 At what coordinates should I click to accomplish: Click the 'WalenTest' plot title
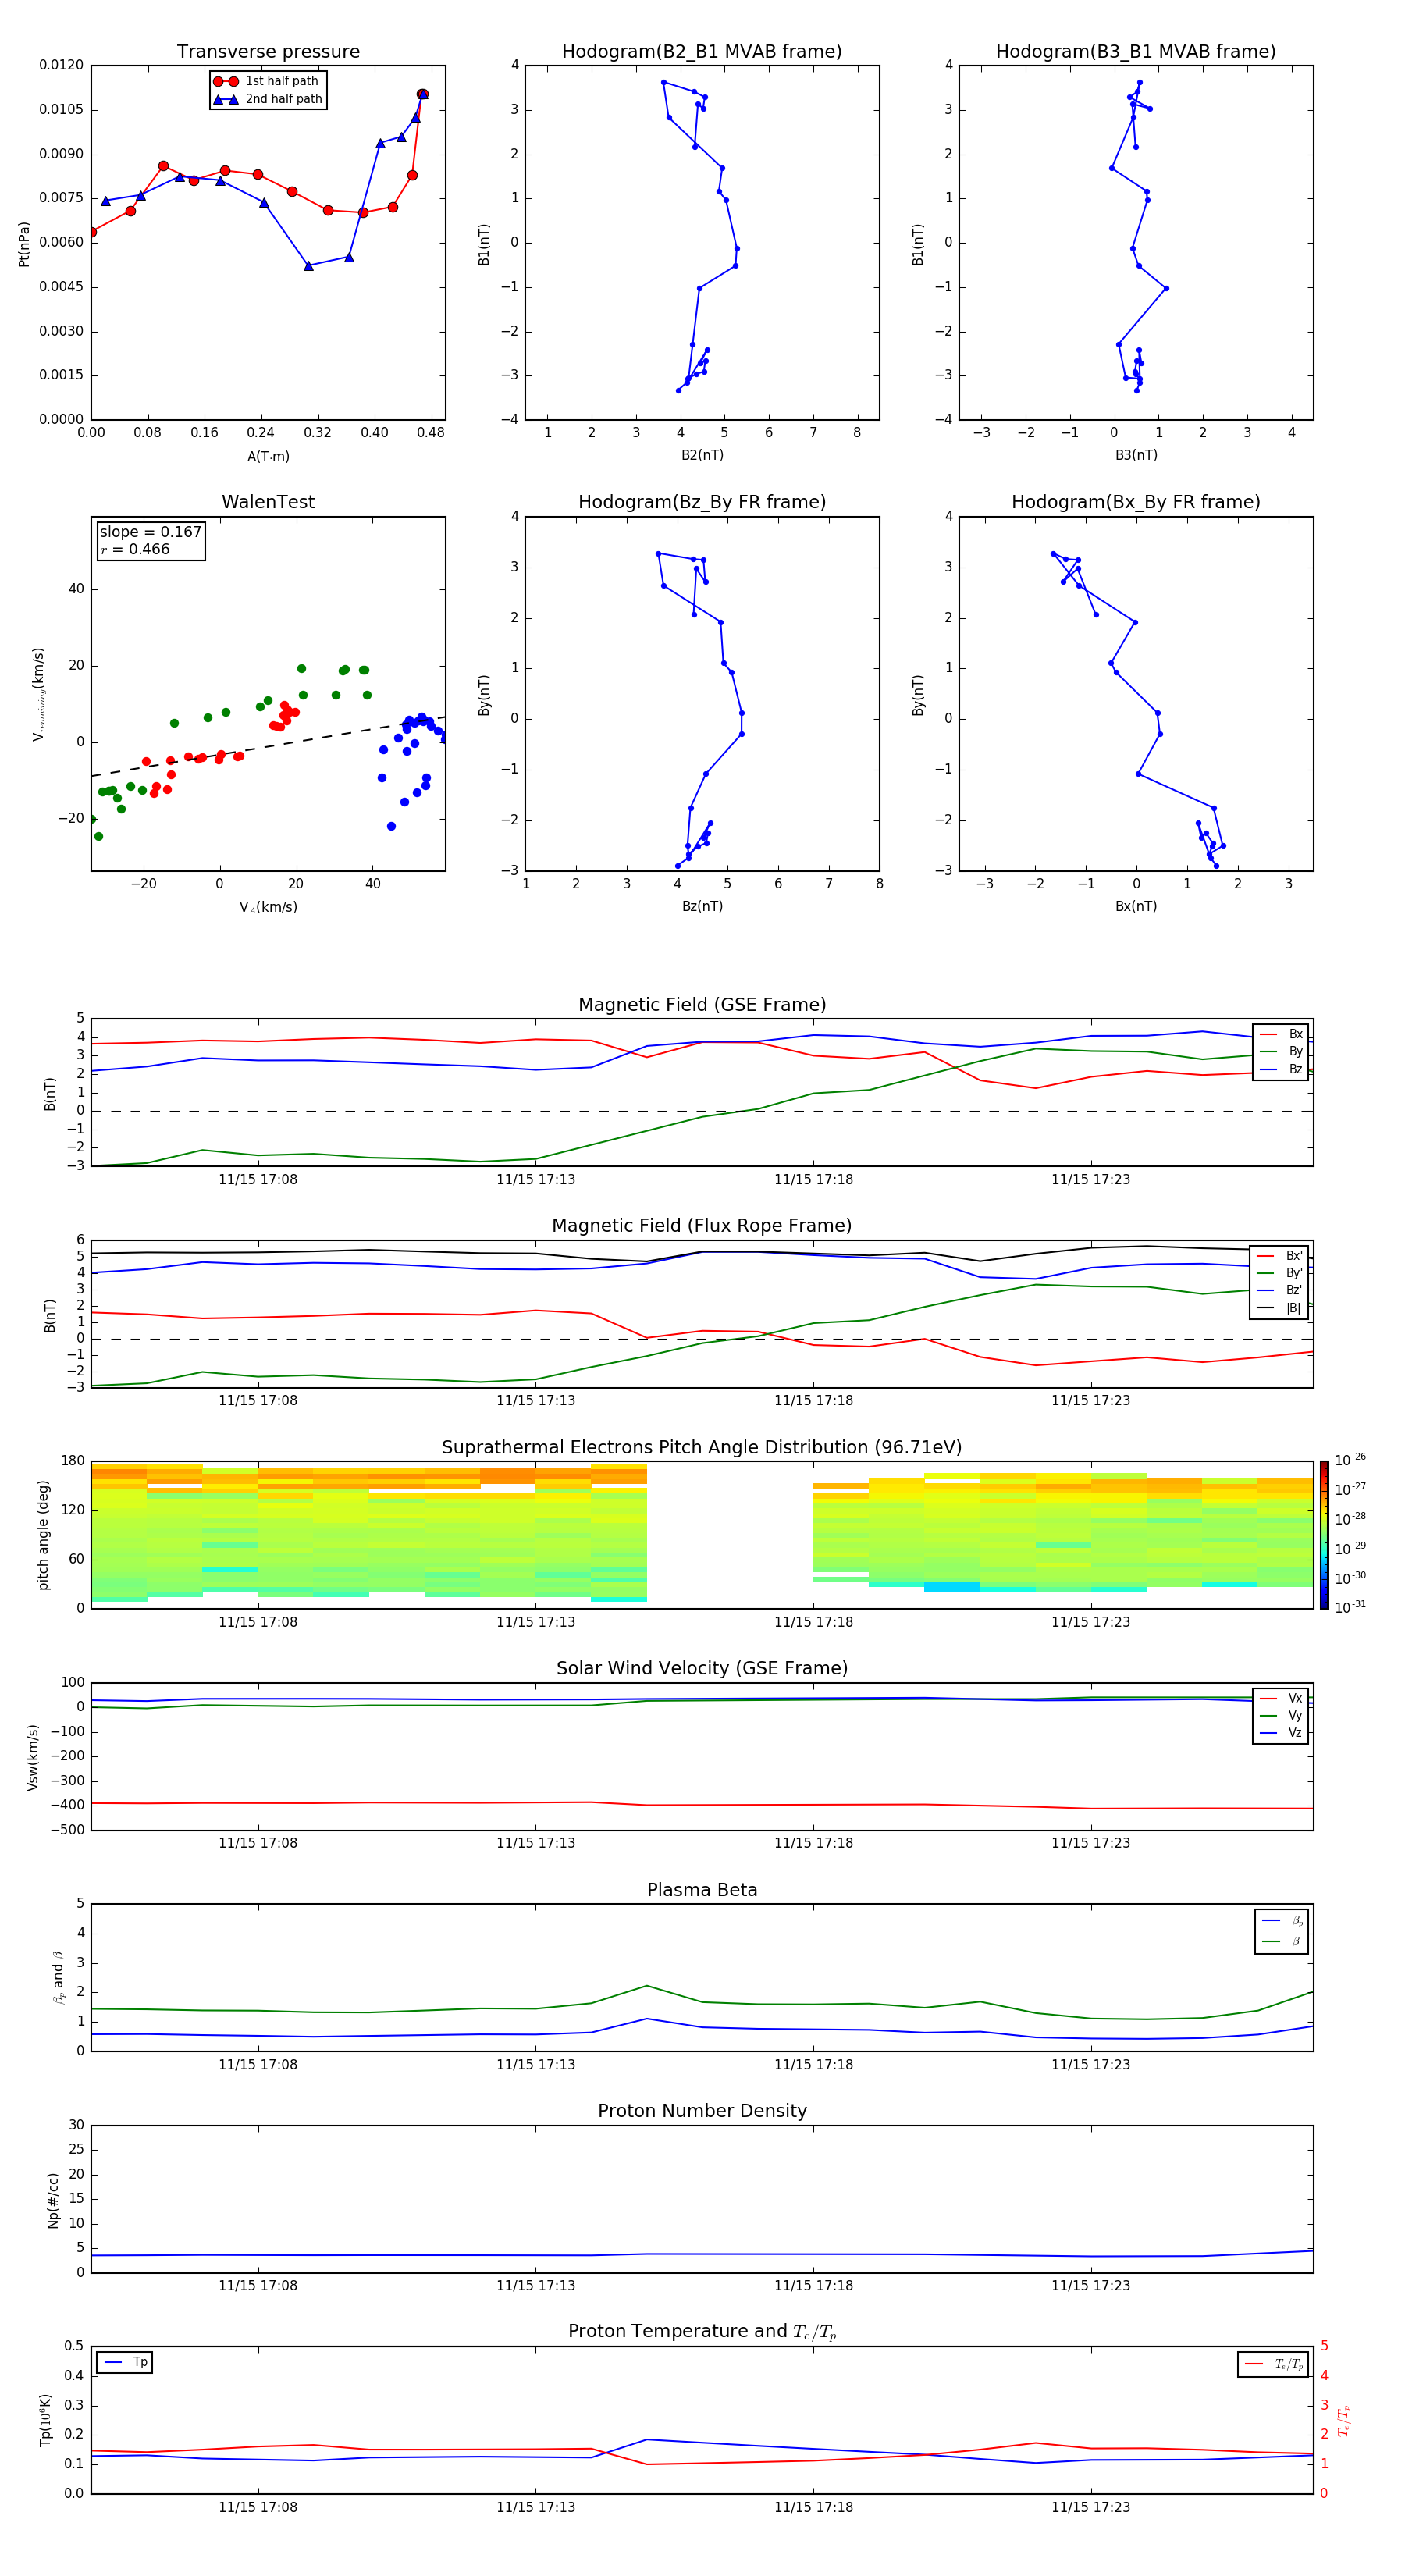click(x=268, y=502)
